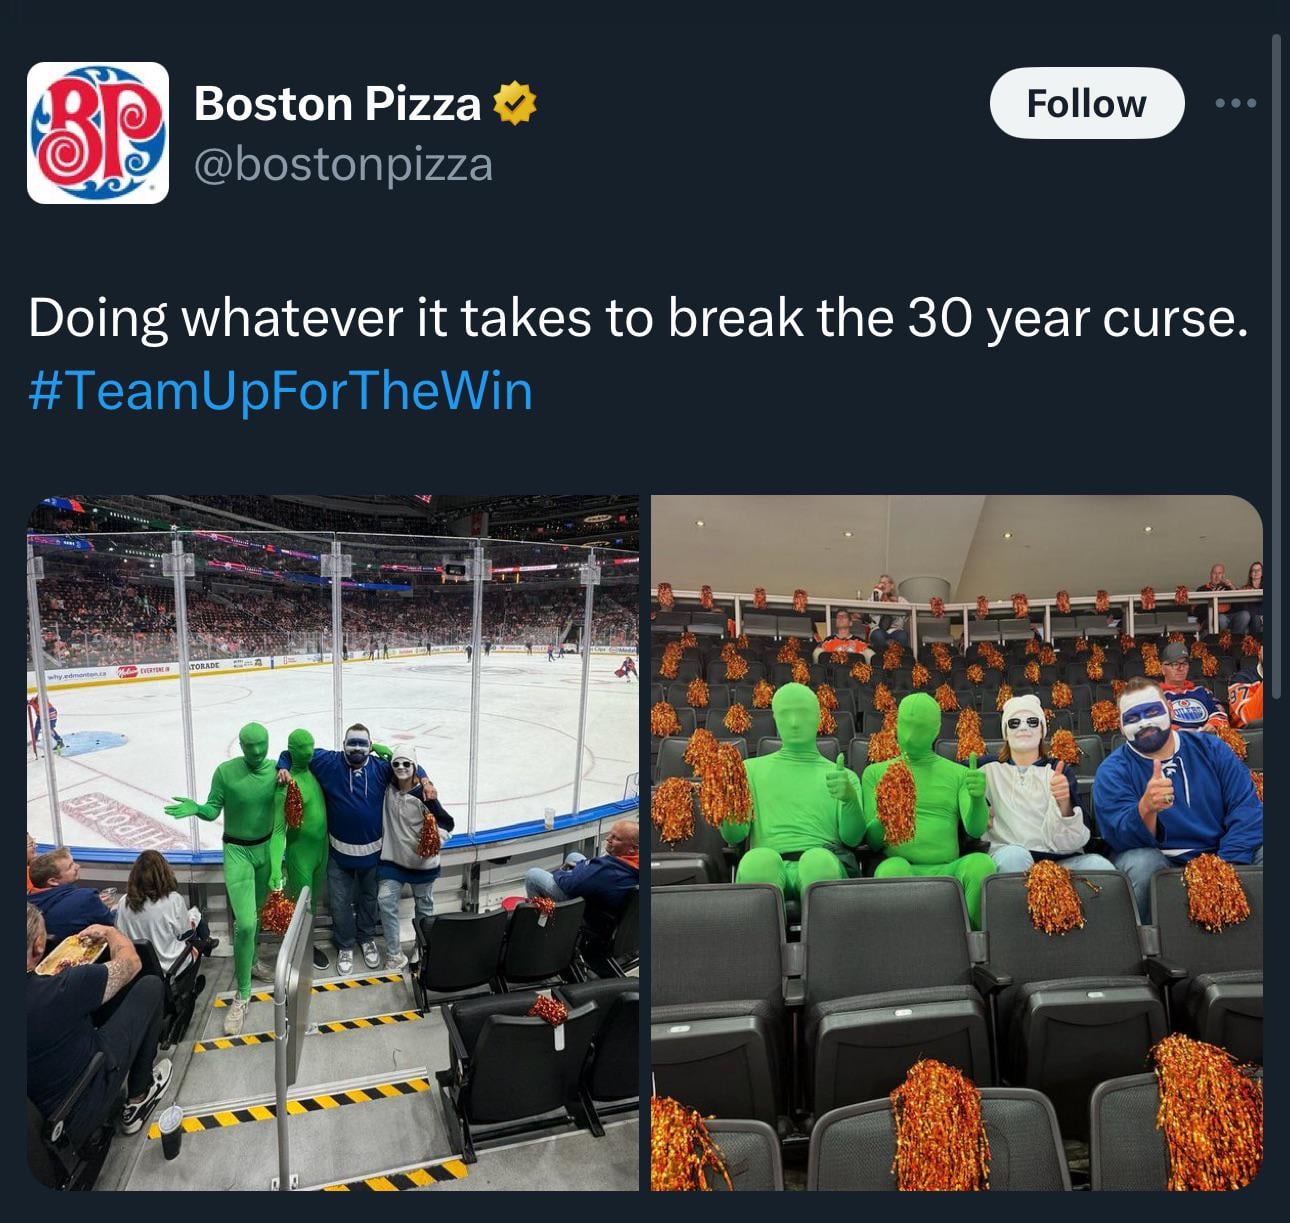
Task: Open the #TeamUpForTheWin hashtag
Action: 280,390
